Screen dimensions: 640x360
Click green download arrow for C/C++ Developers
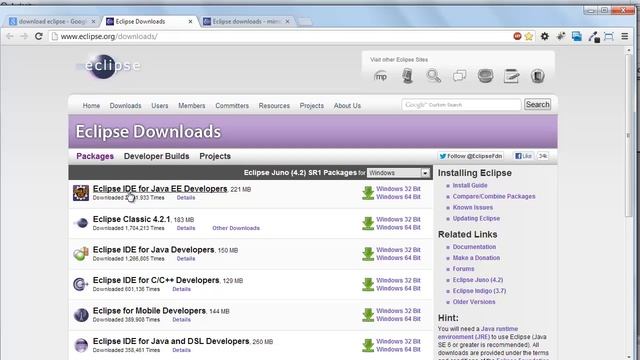pyautogui.click(x=368, y=284)
